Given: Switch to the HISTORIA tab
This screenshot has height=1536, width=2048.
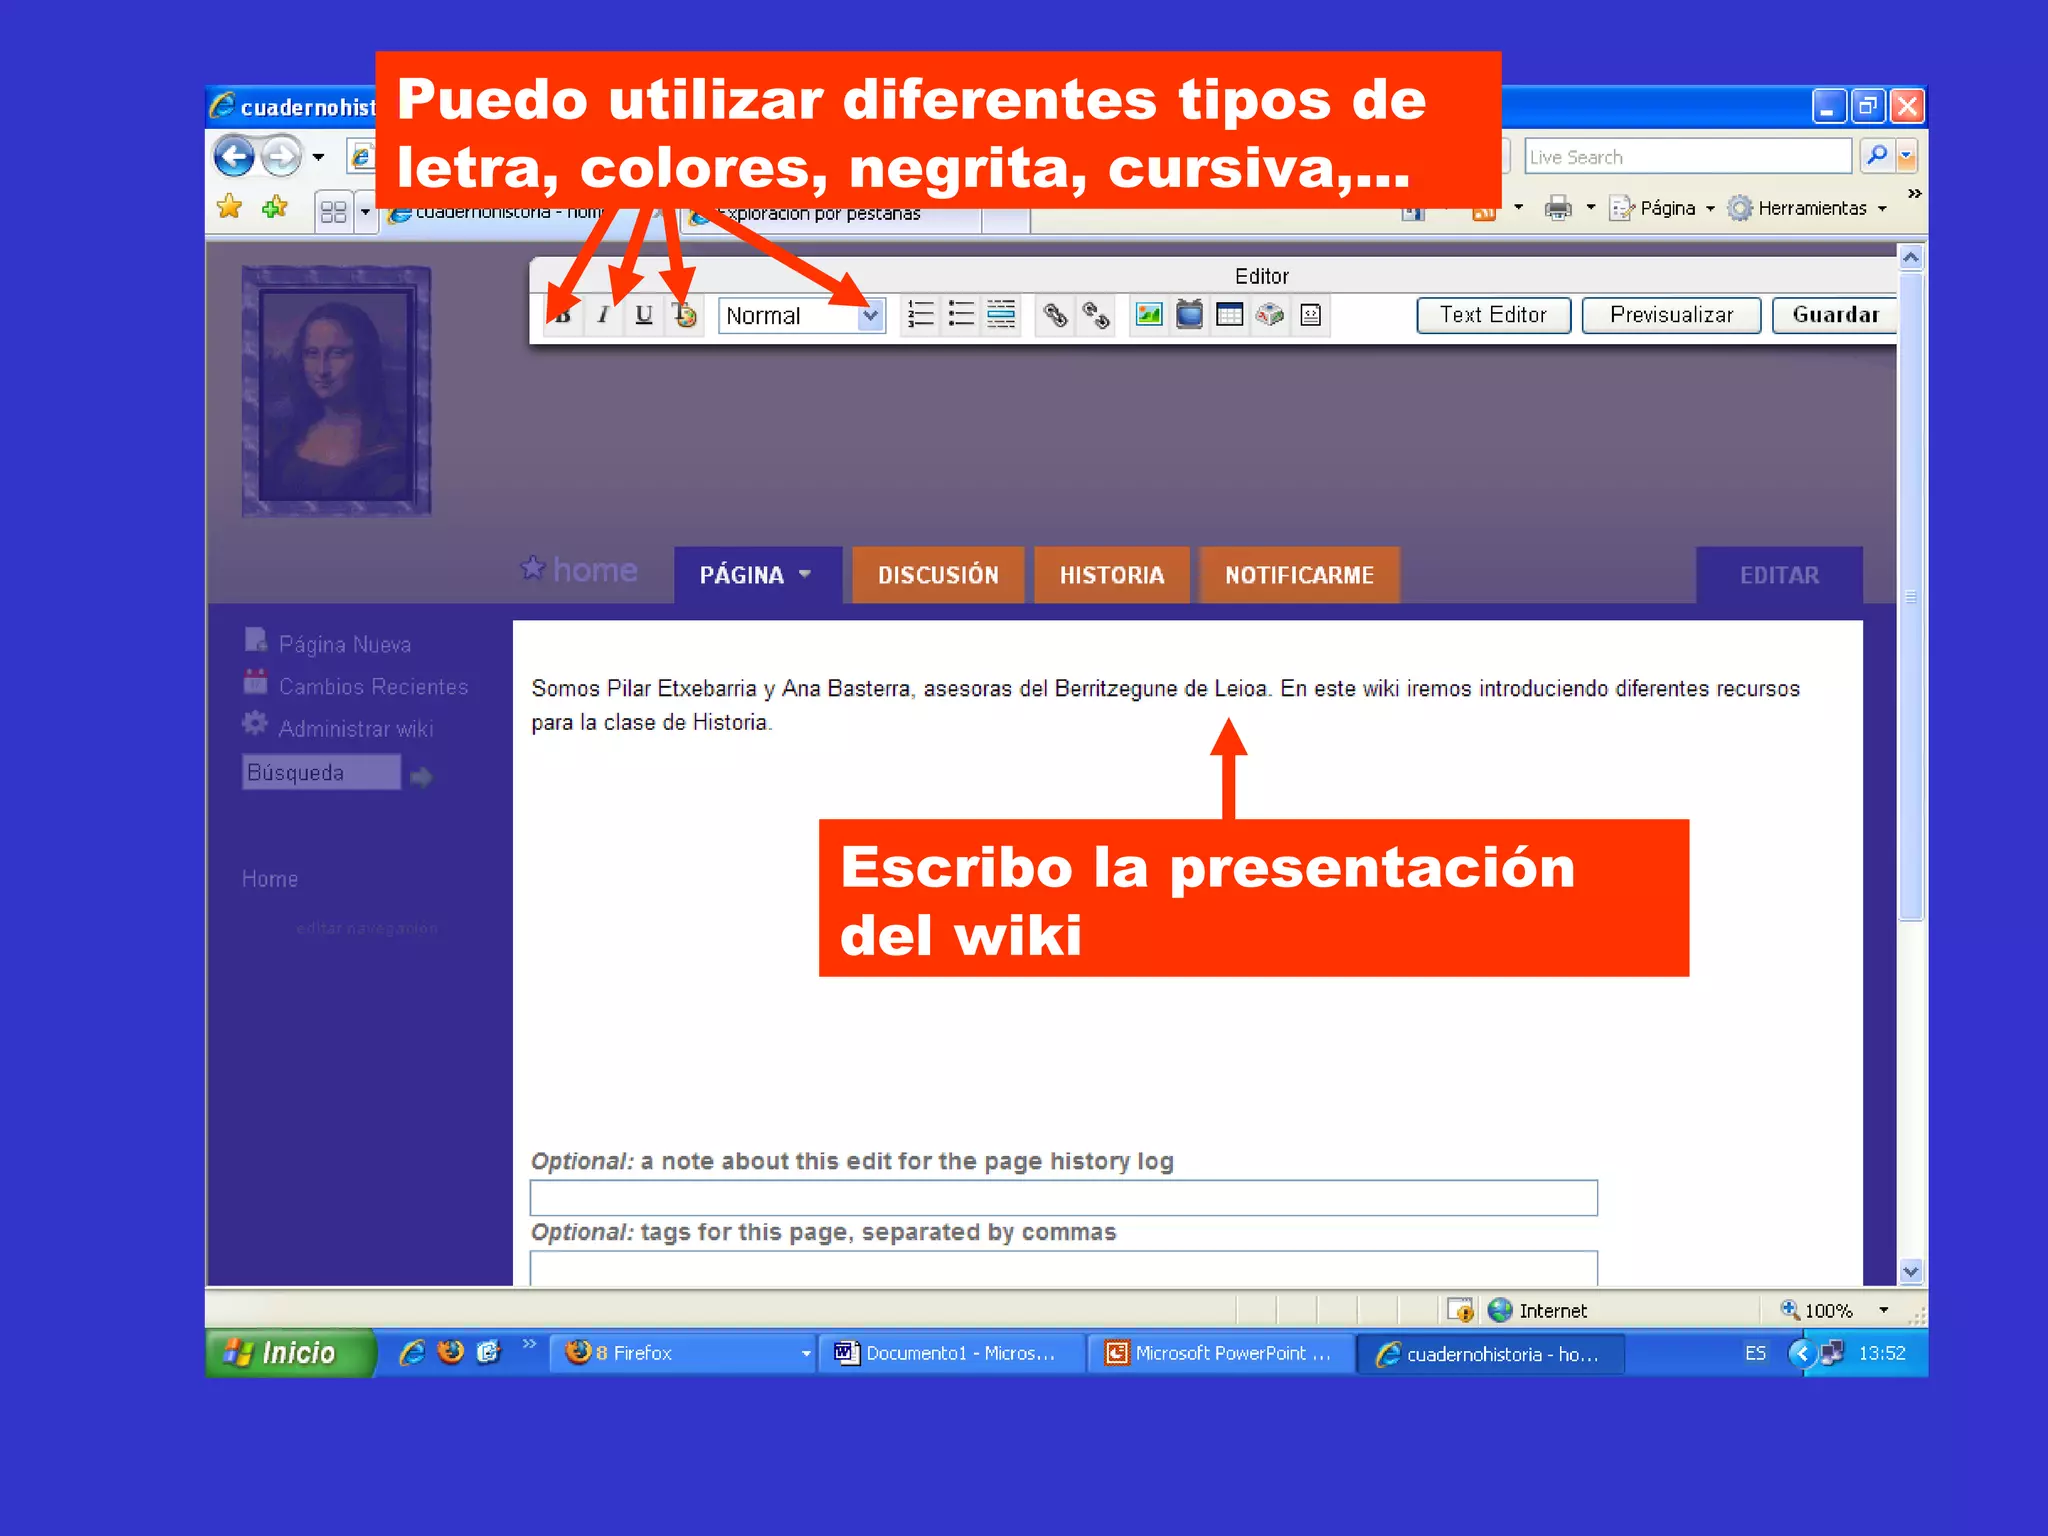Looking at the screenshot, I should click(x=1112, y=575).
